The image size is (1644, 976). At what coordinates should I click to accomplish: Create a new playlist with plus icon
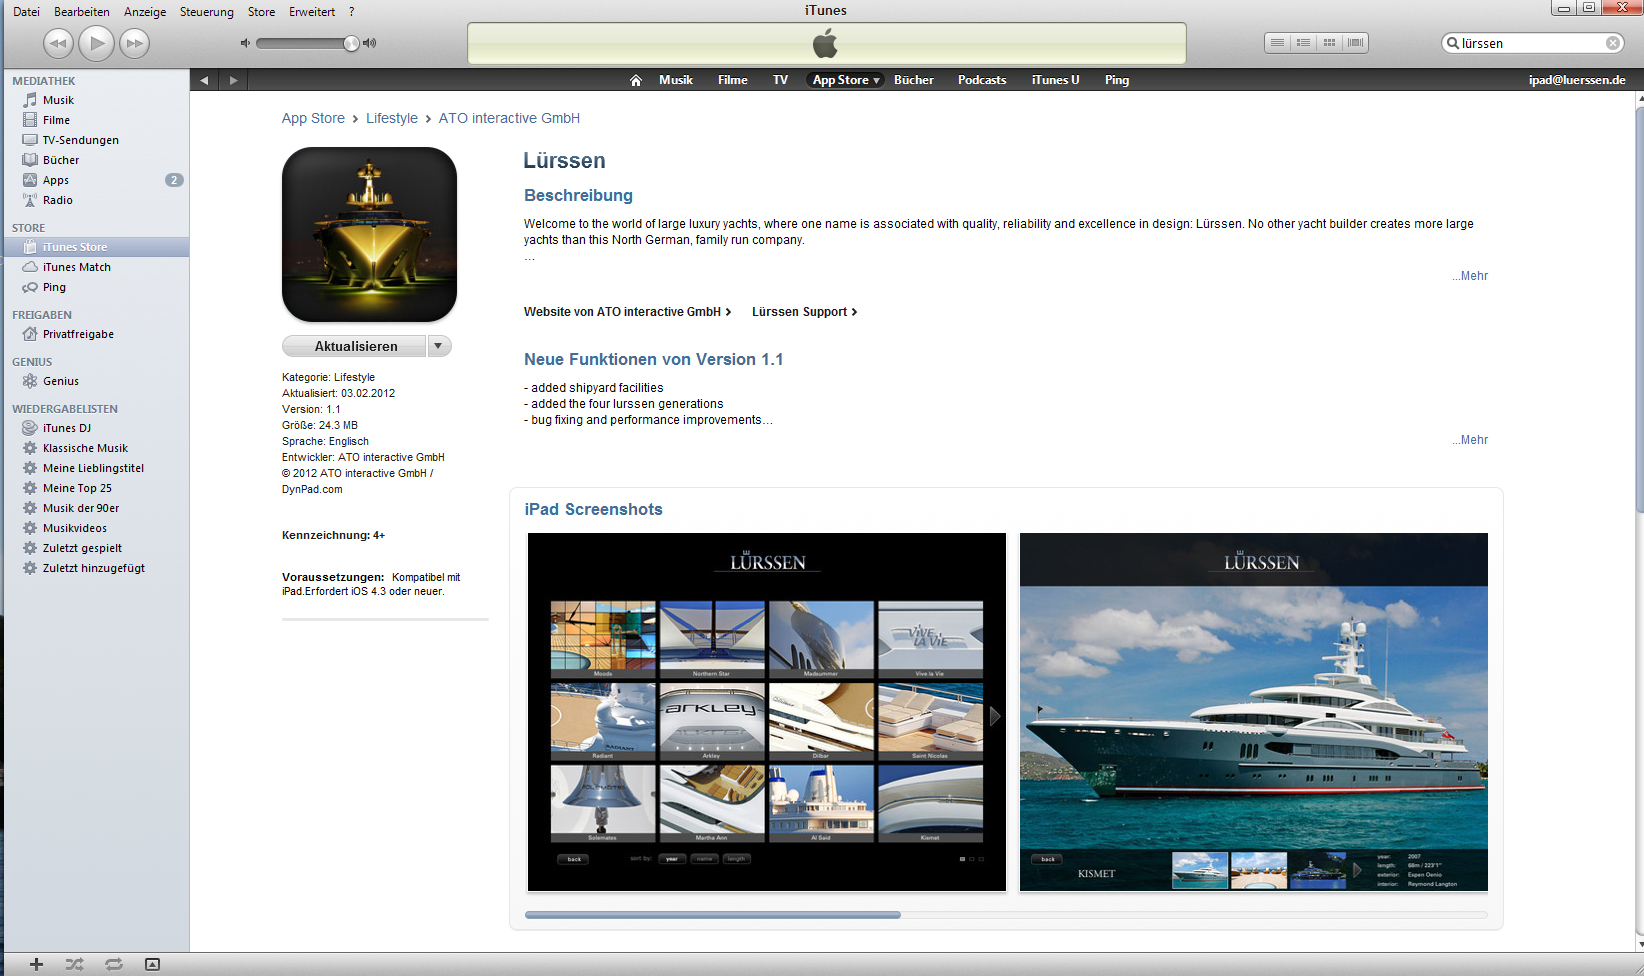[37, 964]
